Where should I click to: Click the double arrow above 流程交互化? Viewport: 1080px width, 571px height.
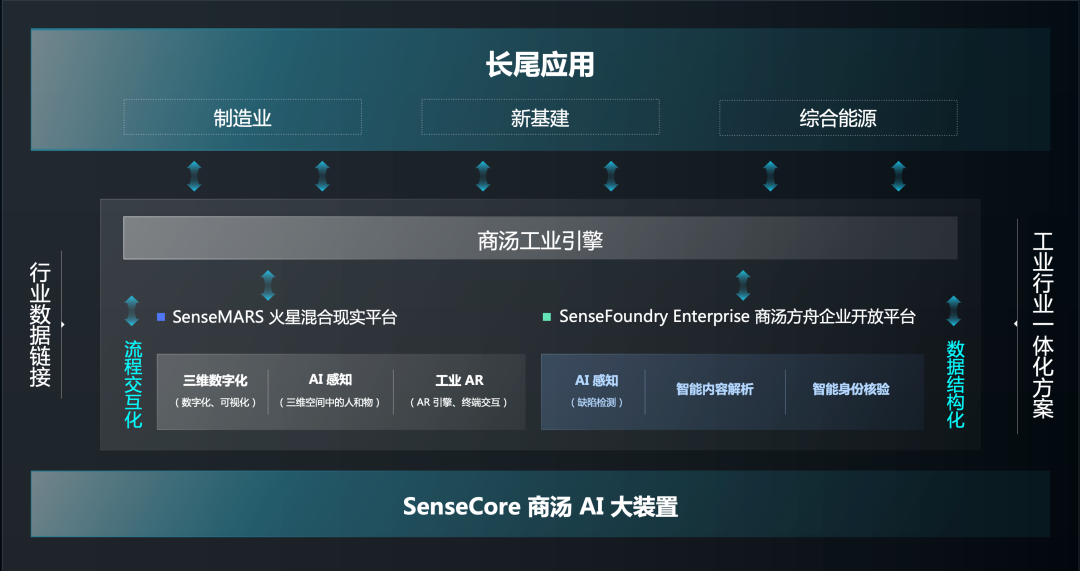[x=132, y=311]
